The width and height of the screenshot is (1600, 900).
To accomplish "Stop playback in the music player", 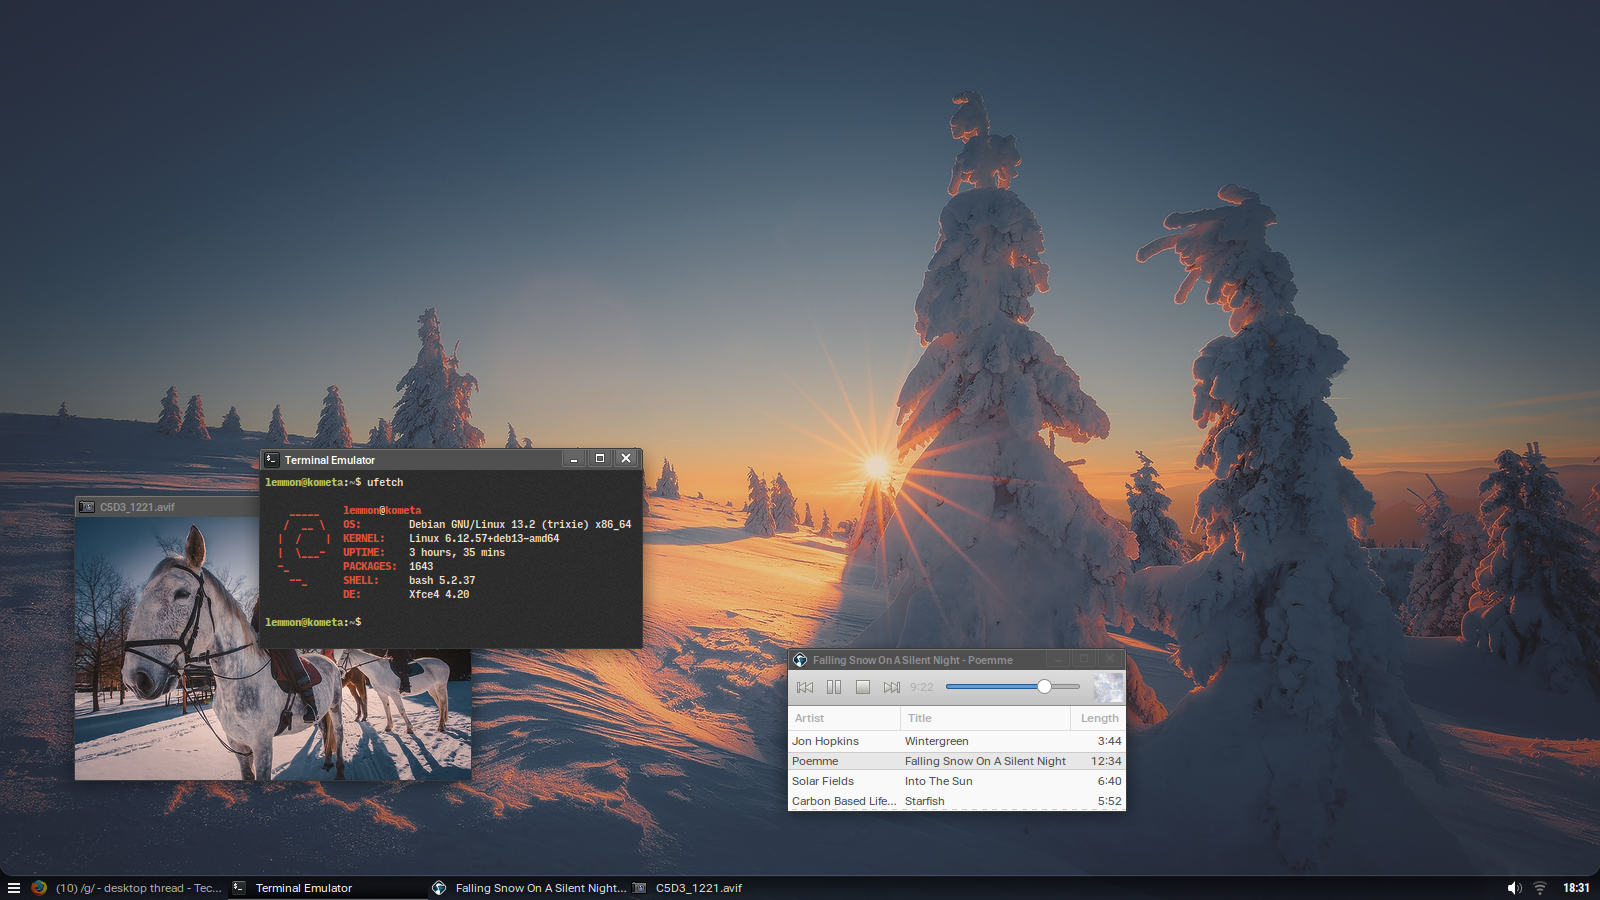I will 863,687.
